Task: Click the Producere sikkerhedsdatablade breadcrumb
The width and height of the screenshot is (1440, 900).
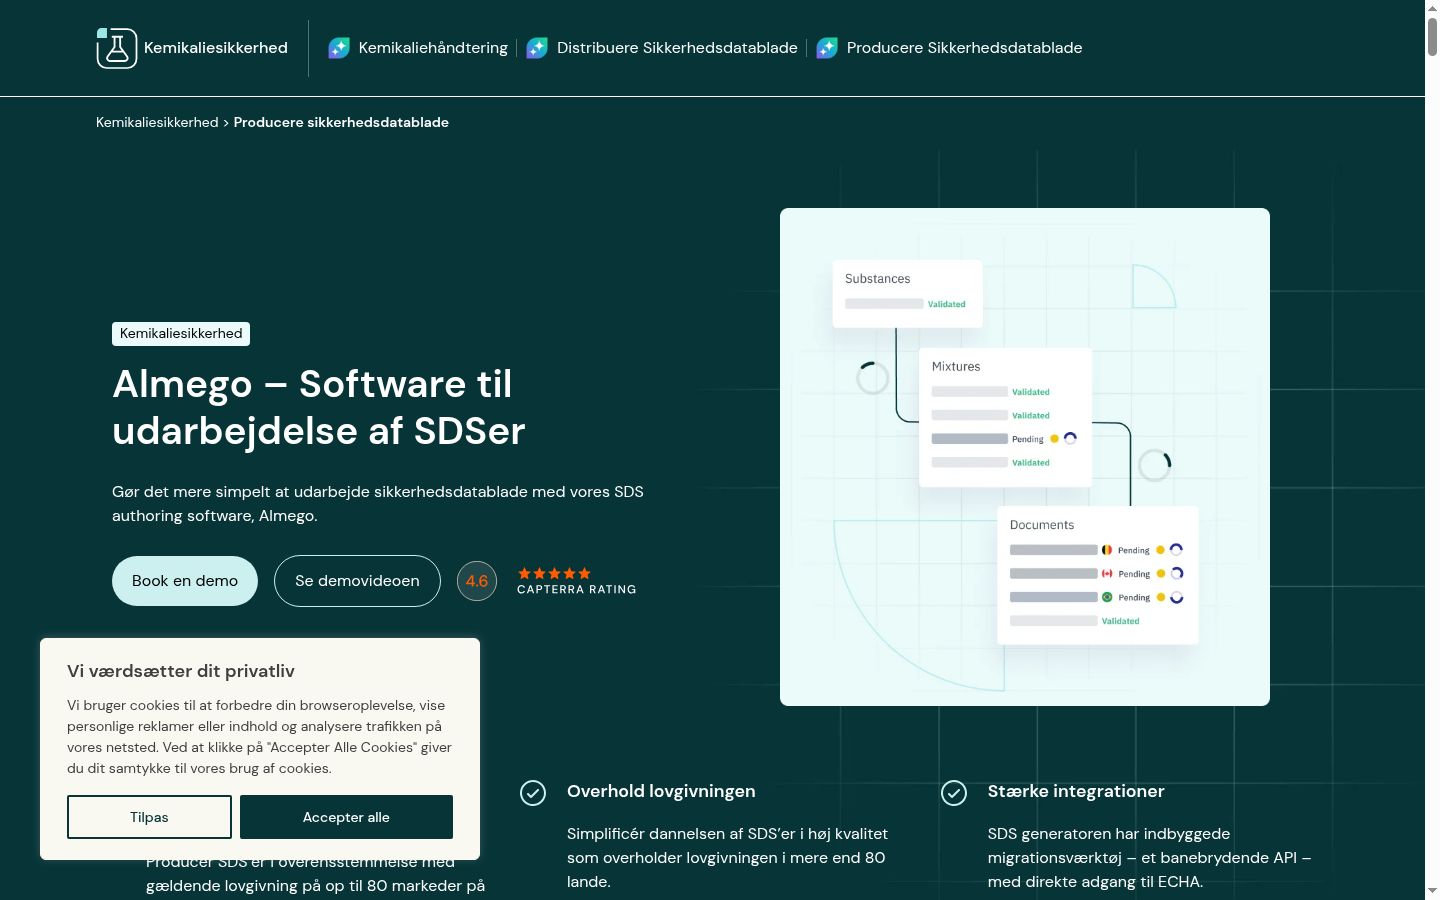Action: pyautogui.click(x=341, y=122)
